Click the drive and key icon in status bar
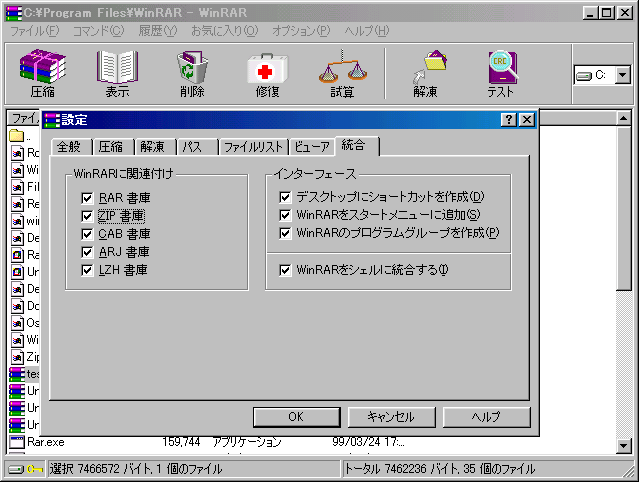This screenshot has height=482, width=639. [x=26, y=469]
